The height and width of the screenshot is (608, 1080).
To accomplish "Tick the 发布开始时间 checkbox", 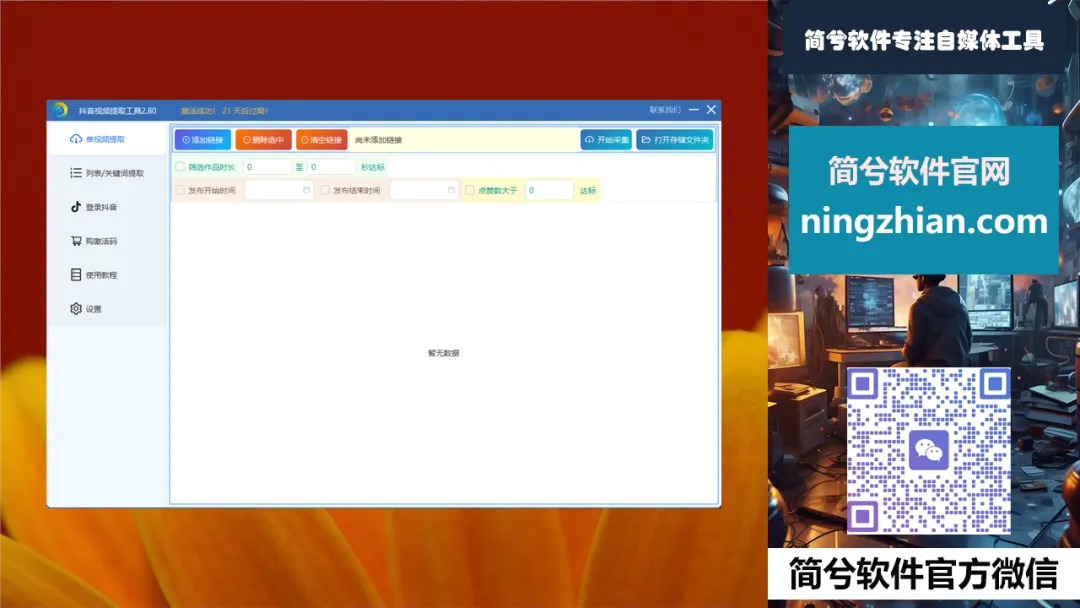I will 180,190.
